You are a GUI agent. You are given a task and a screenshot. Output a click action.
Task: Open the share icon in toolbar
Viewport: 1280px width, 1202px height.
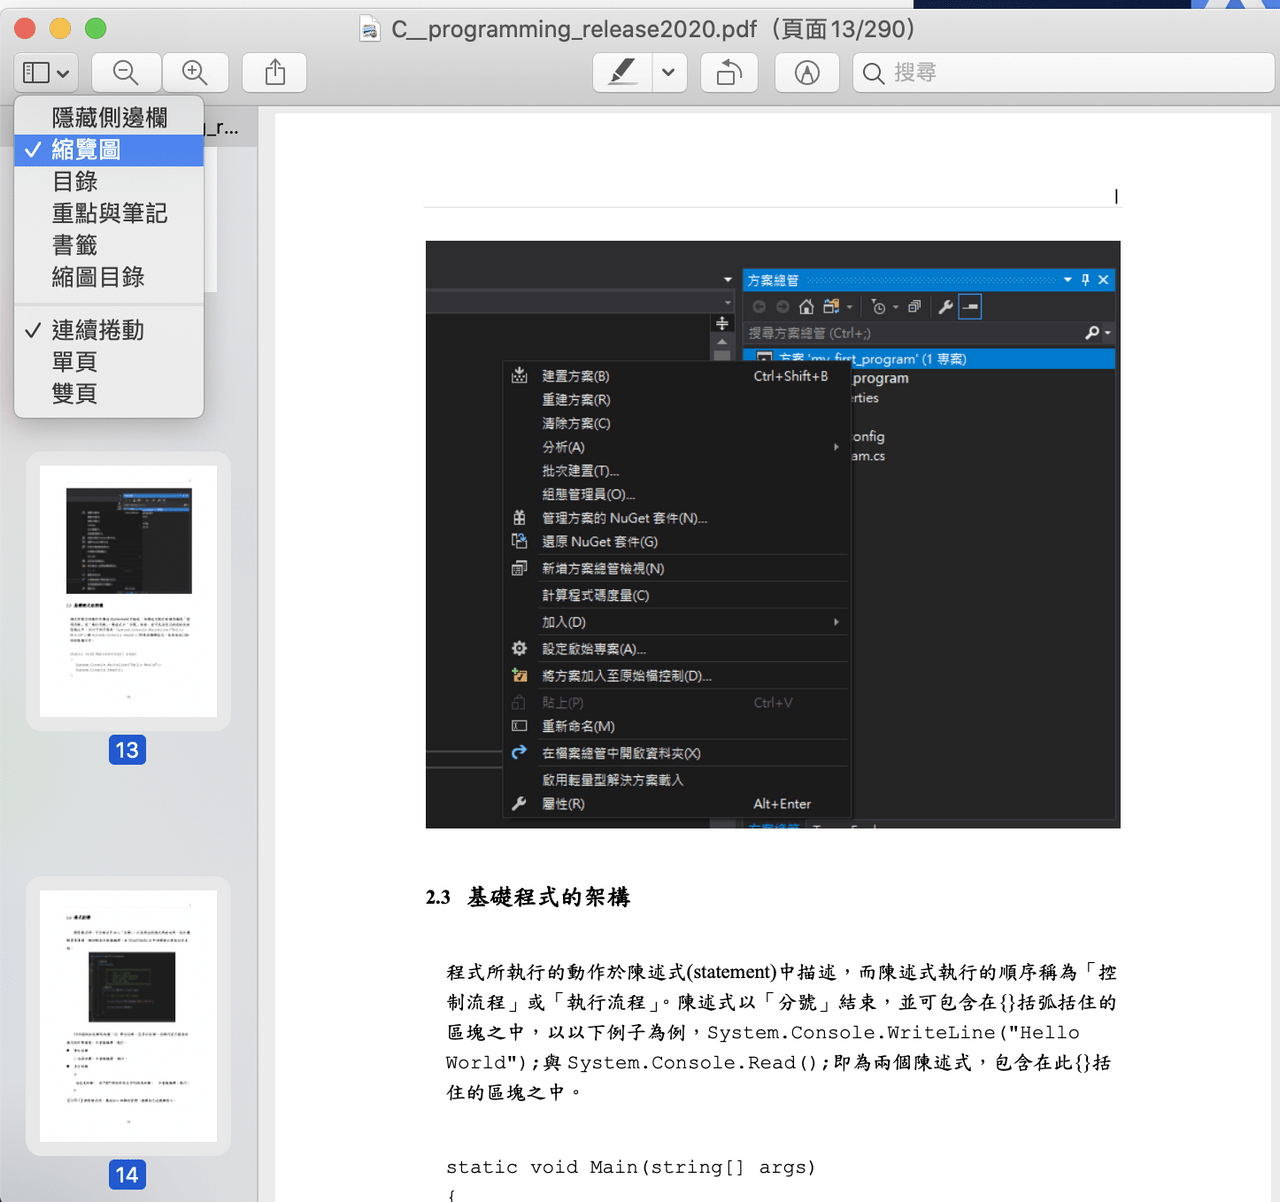point(275,73)
